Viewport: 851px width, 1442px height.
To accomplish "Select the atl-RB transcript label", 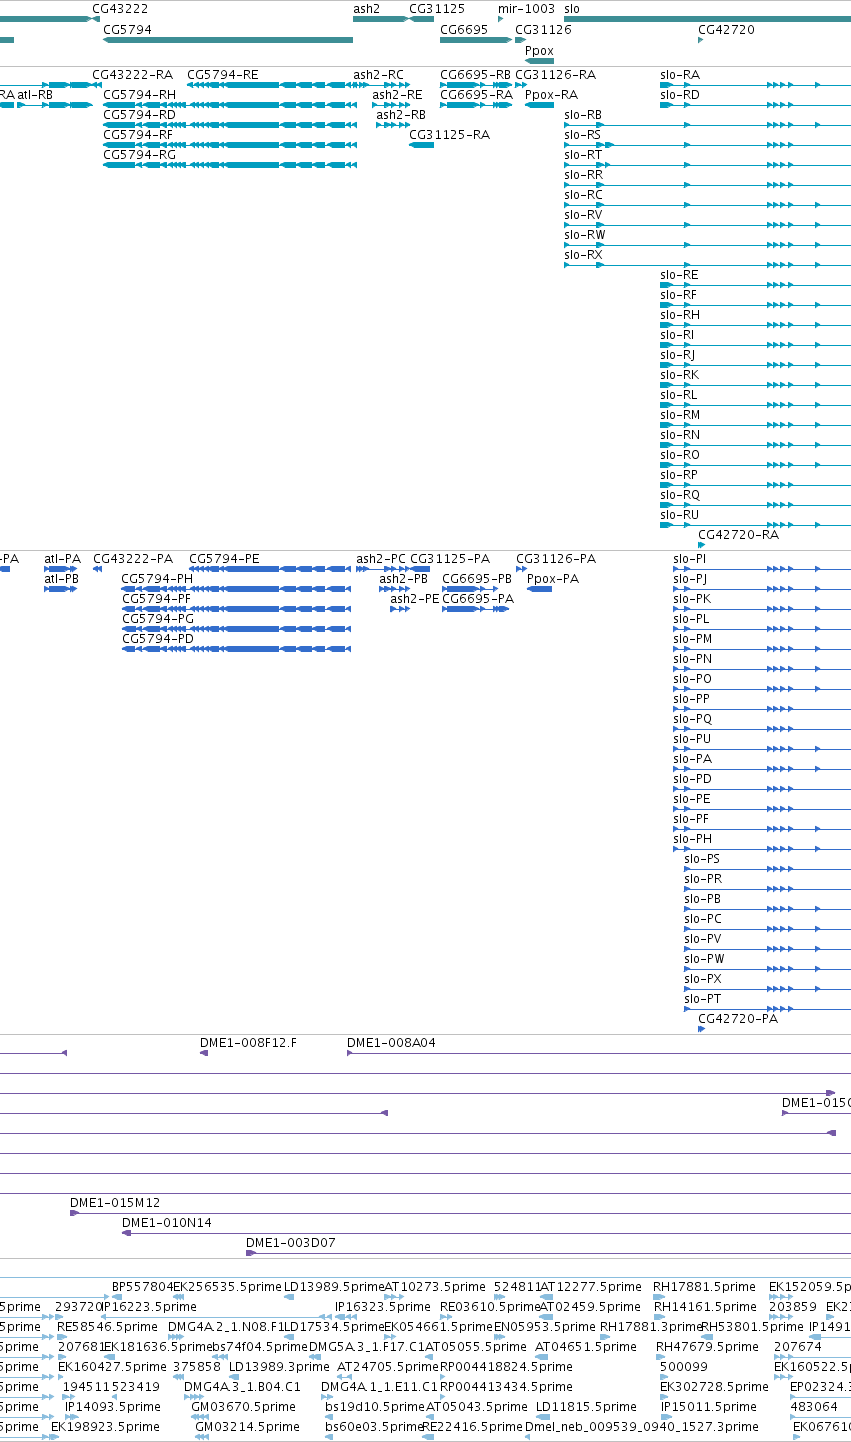I will click(x=35, y=95).
